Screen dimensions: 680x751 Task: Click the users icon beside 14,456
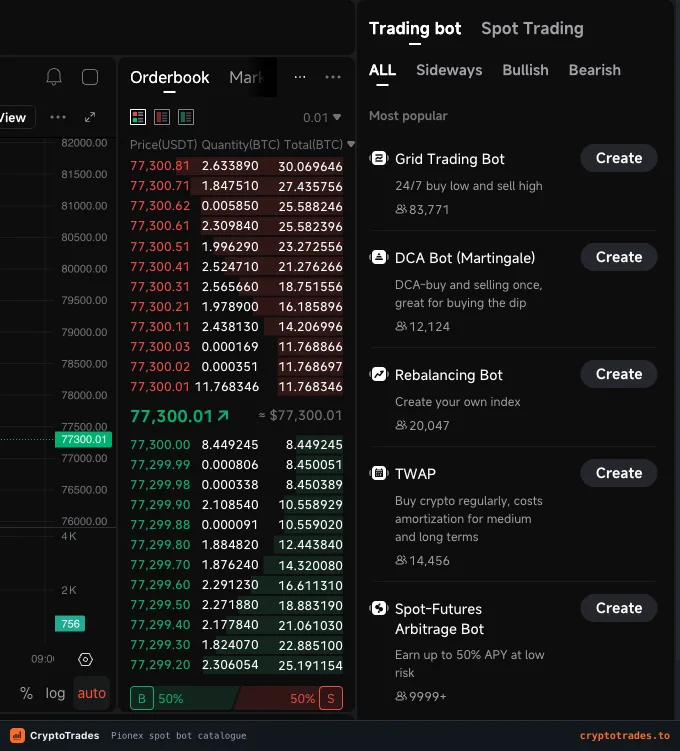(401, 560)
